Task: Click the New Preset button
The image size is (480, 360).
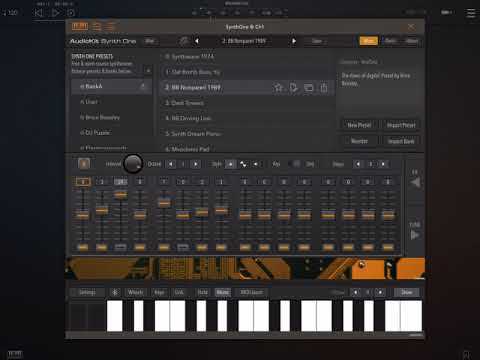Action: 359,125
